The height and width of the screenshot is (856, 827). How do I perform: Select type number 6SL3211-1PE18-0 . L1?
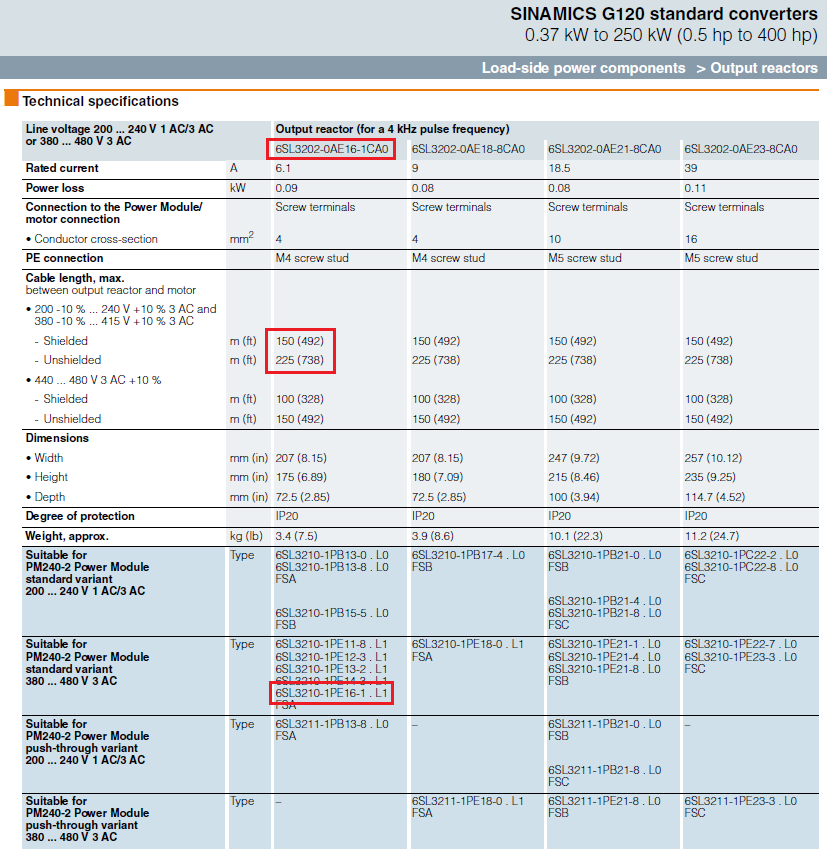coord(468,801)
